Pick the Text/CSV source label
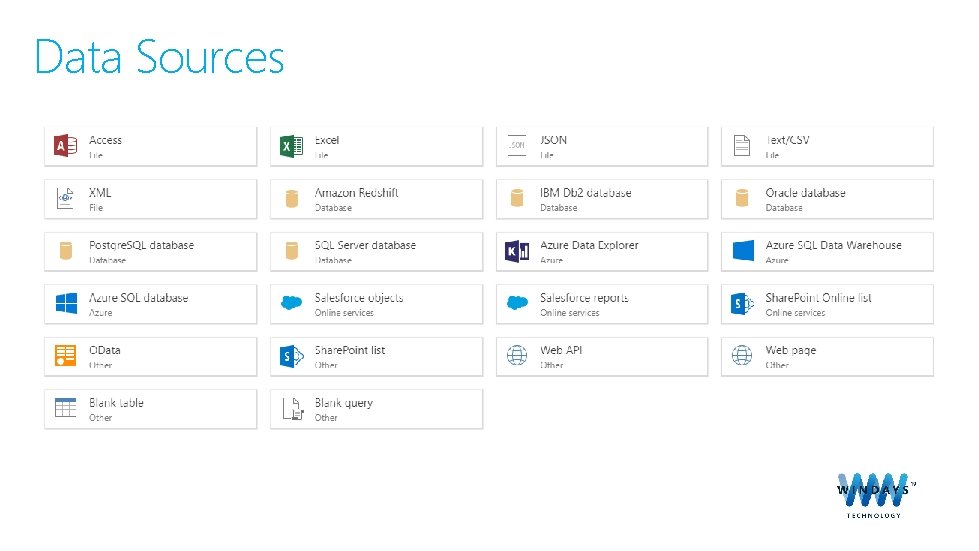Viewport: 979px width, 551px height. pos(788,140)
